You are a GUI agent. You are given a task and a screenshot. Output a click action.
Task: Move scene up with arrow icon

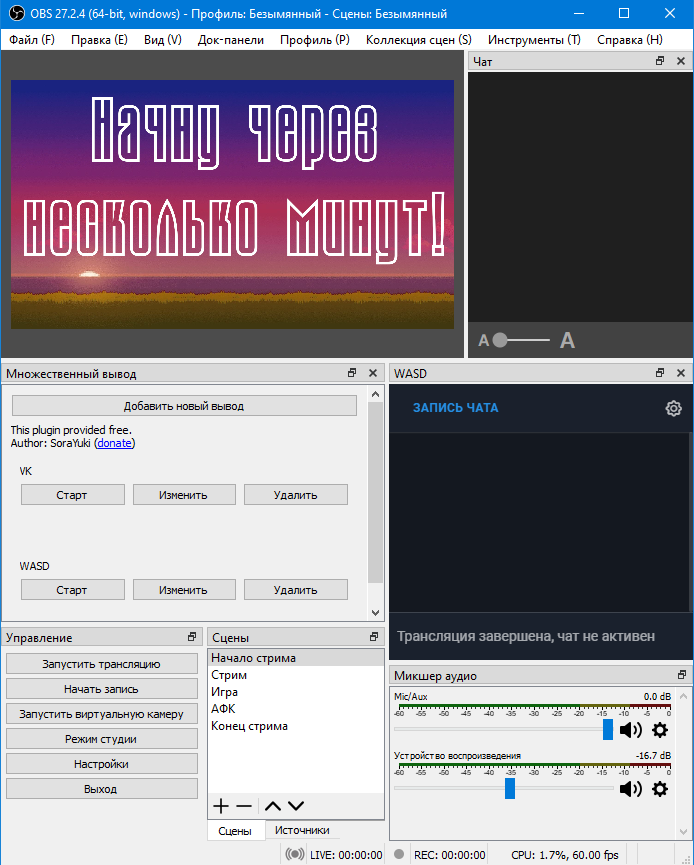click(x=273, y=806)
